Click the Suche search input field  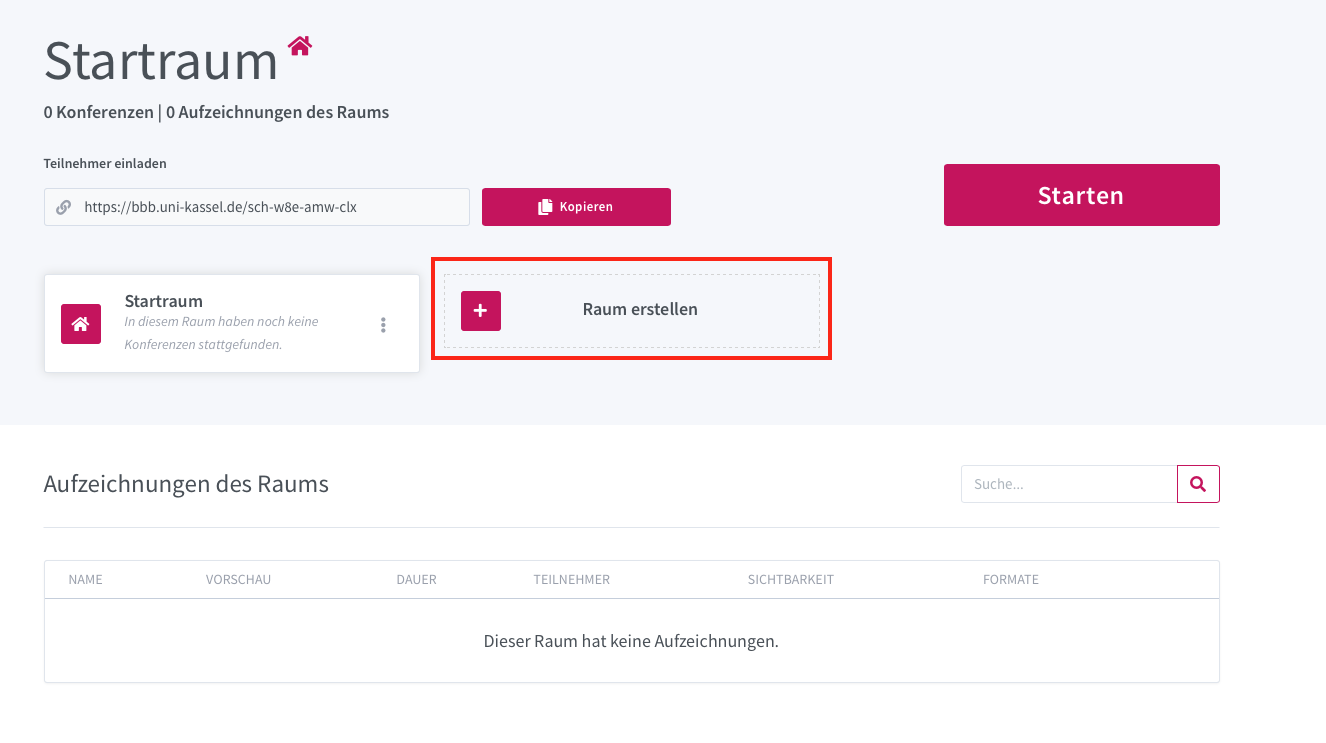pos(1068,484)
